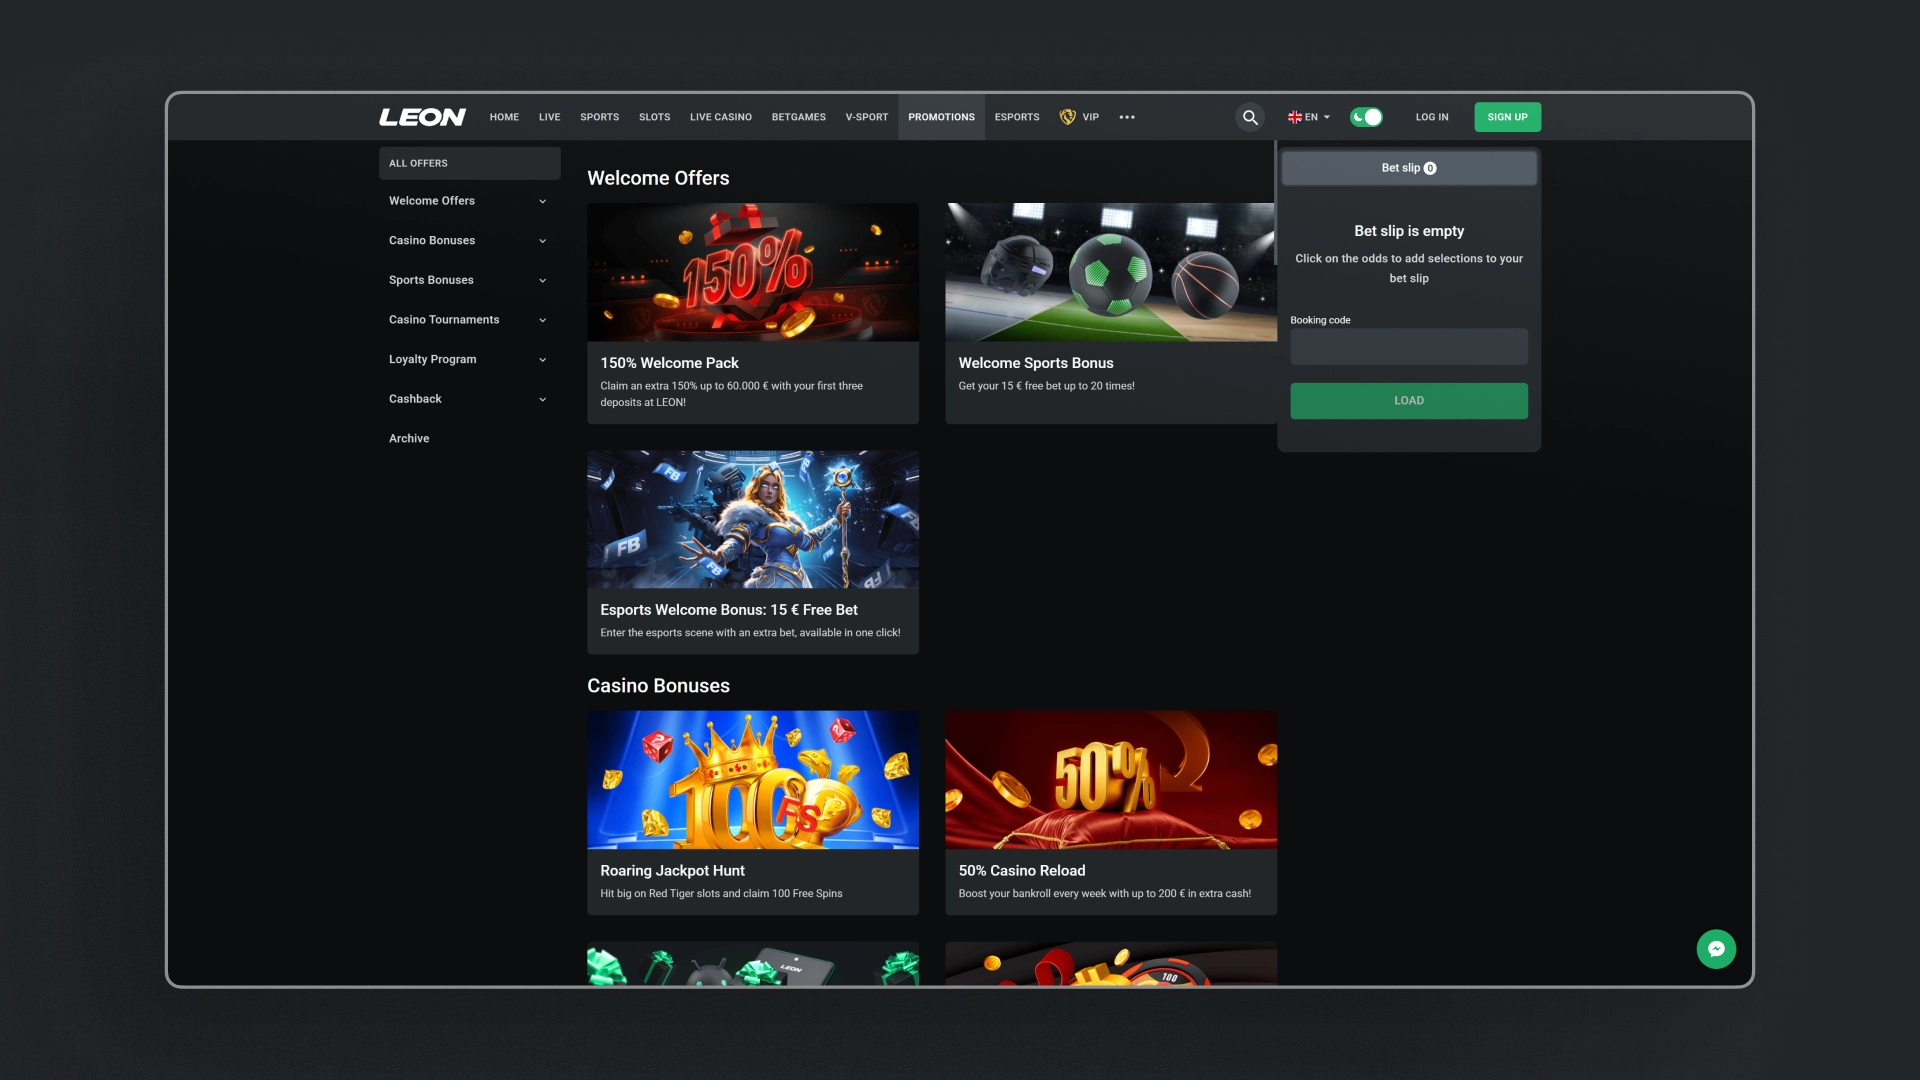Viewport: 1920px width, 1080px height.
Task: Click the green SIGN UP button
Action: coord(1507,117)
